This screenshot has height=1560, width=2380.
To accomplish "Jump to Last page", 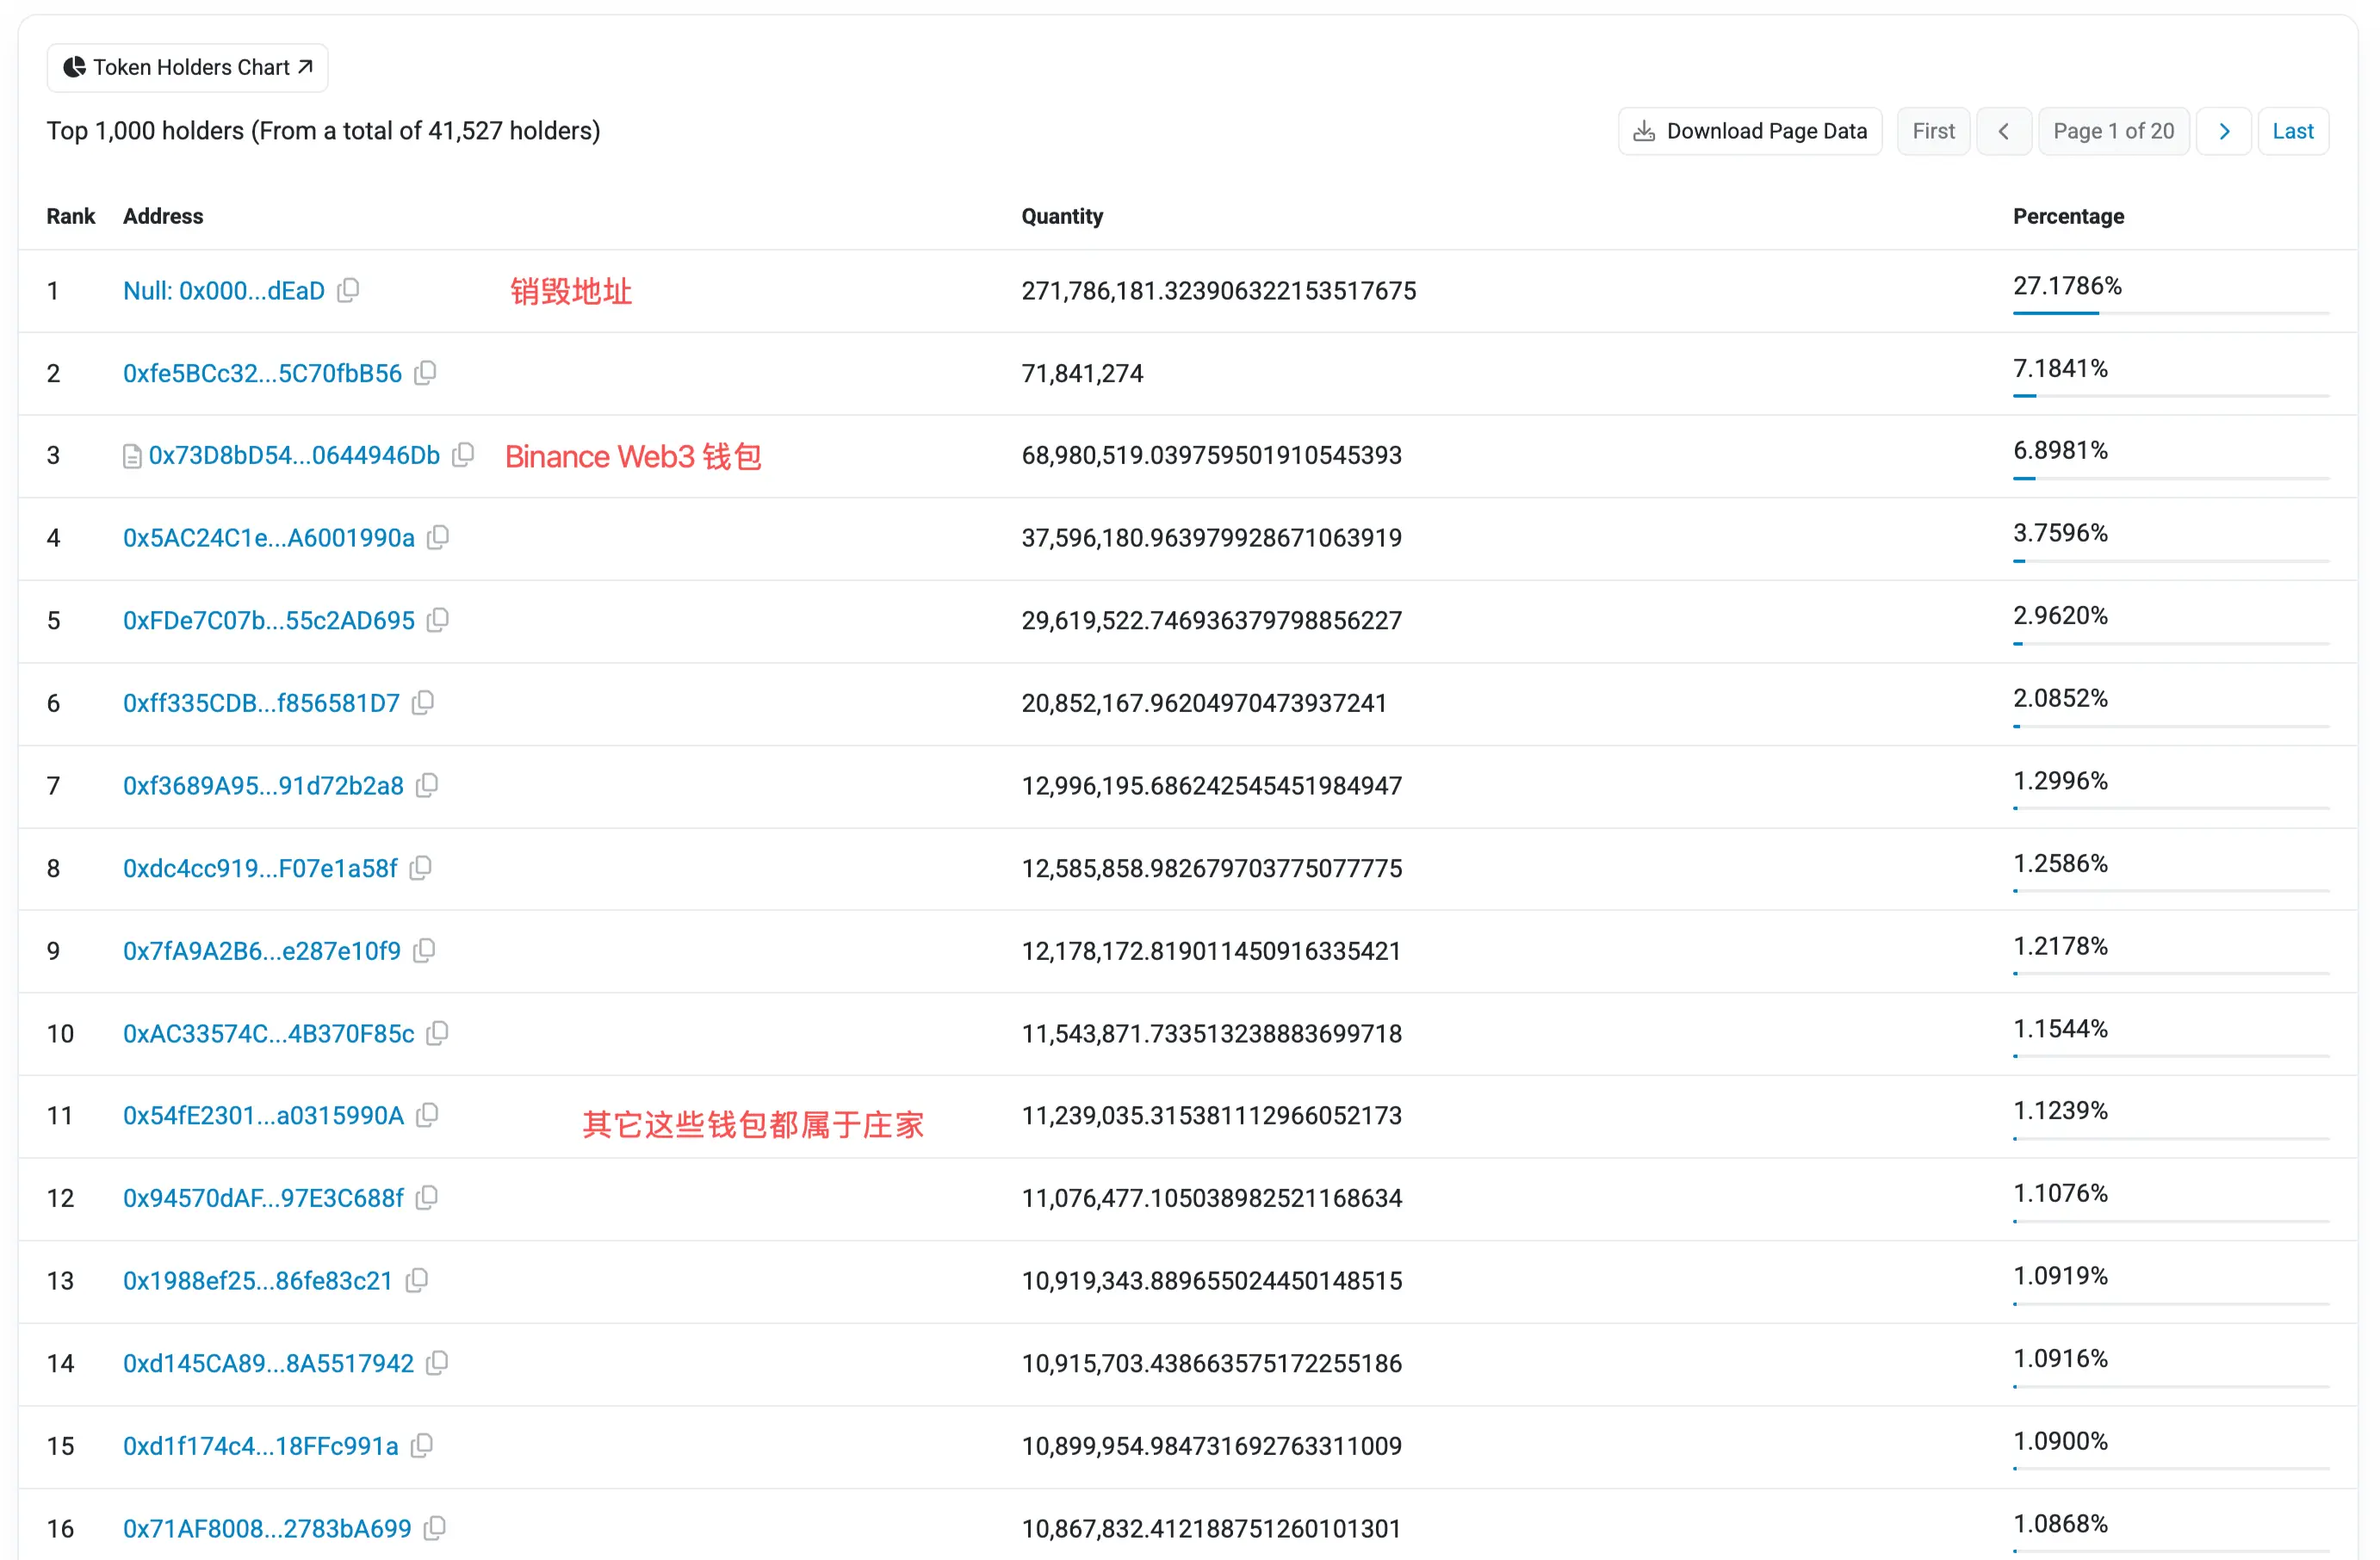I will [x=2292, y=131].
